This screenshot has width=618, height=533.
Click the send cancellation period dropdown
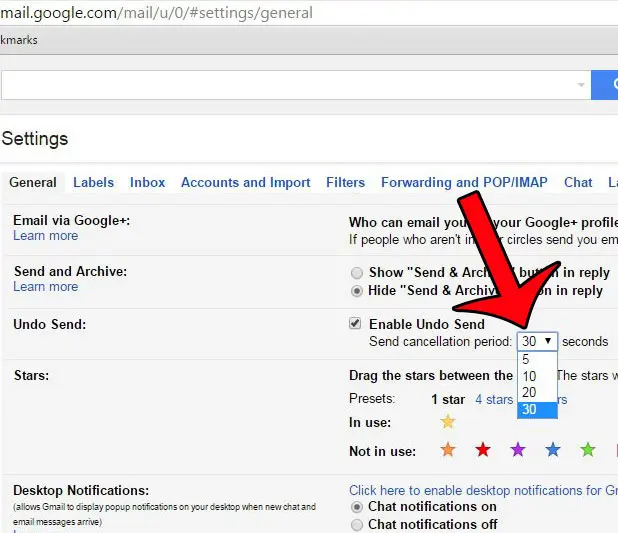tap(537, 341)
